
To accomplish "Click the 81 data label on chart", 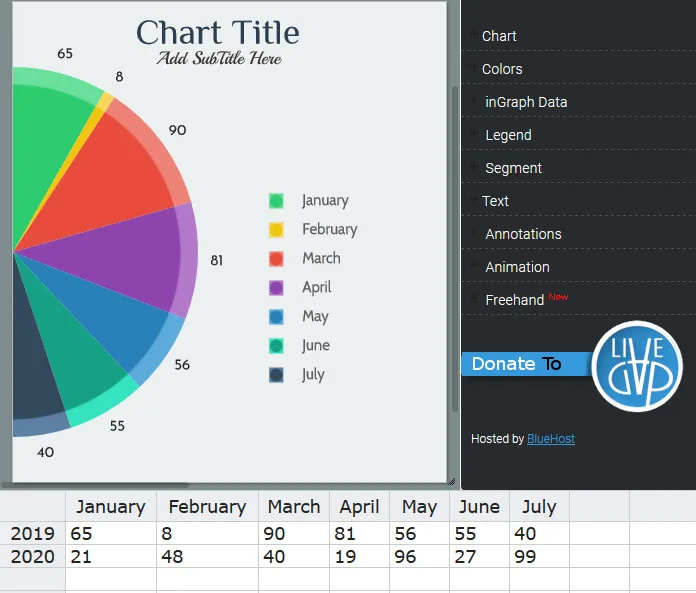I will (217, 260).
